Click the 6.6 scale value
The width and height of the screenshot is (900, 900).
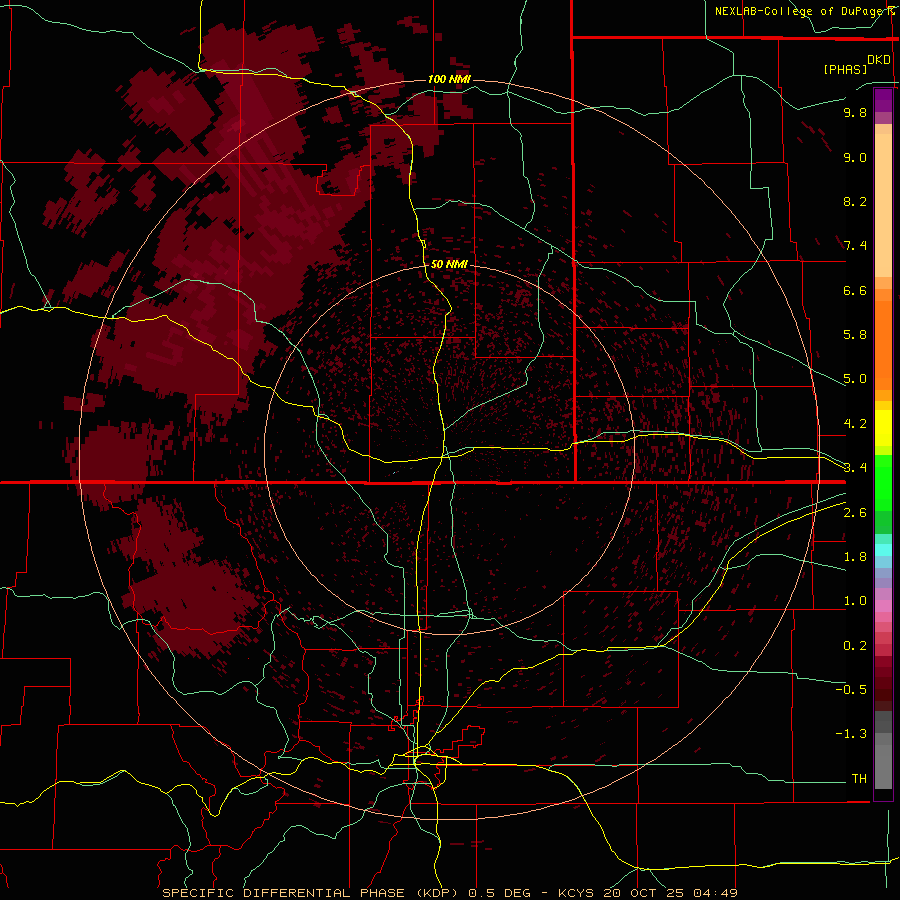click(x=855, y=290)
